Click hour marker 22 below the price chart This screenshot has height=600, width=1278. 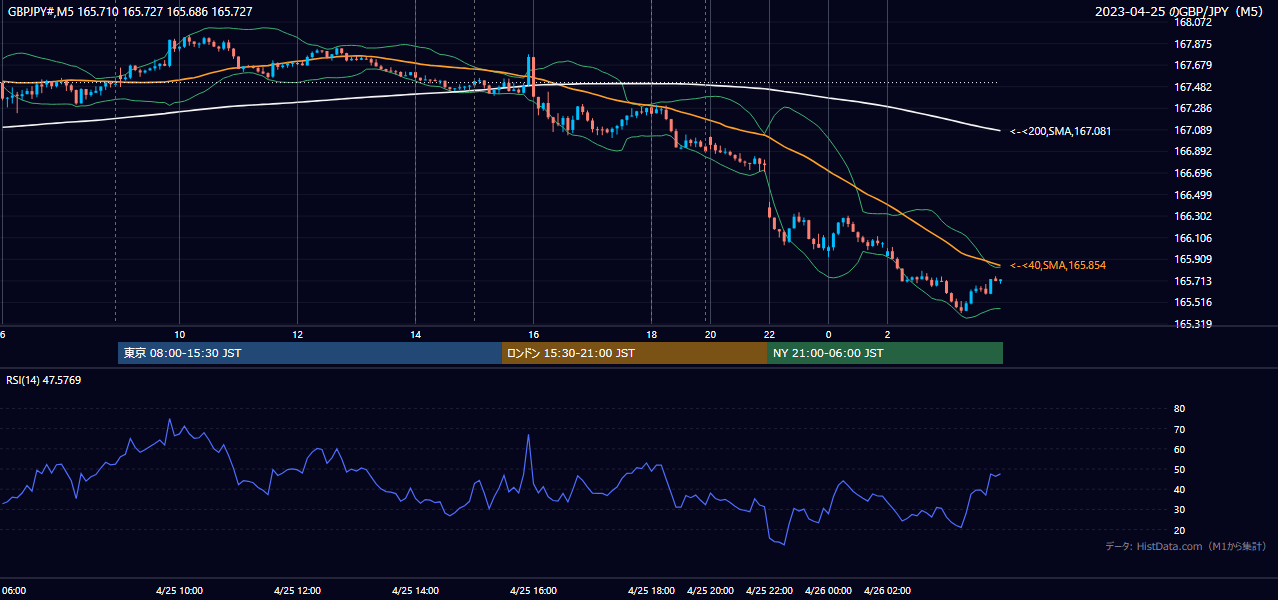click(769, 334)
